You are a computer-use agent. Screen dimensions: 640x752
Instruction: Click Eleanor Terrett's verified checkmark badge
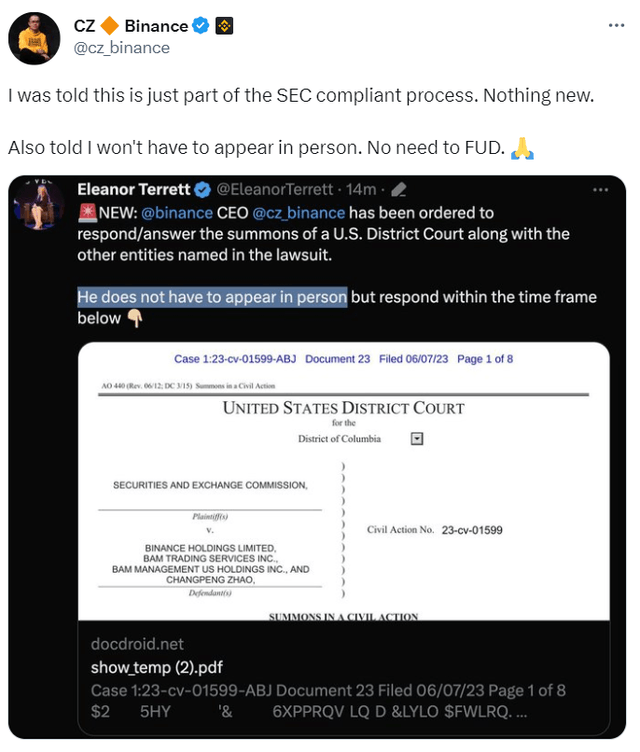click(203, 188)
